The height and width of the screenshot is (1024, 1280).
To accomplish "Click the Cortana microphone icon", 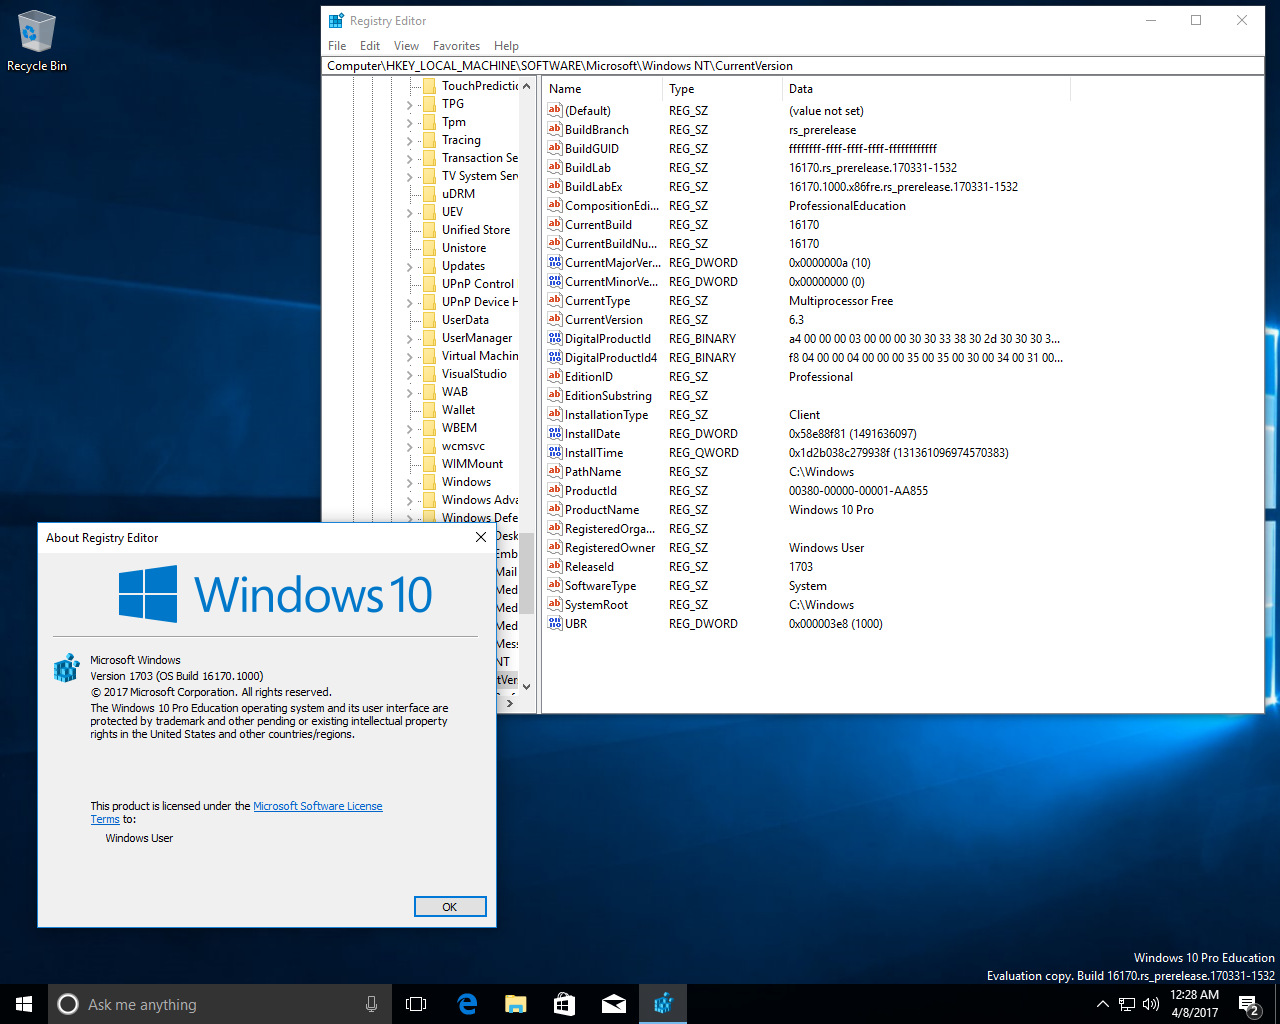I will pyautogui.click(x=371, y=1004).
